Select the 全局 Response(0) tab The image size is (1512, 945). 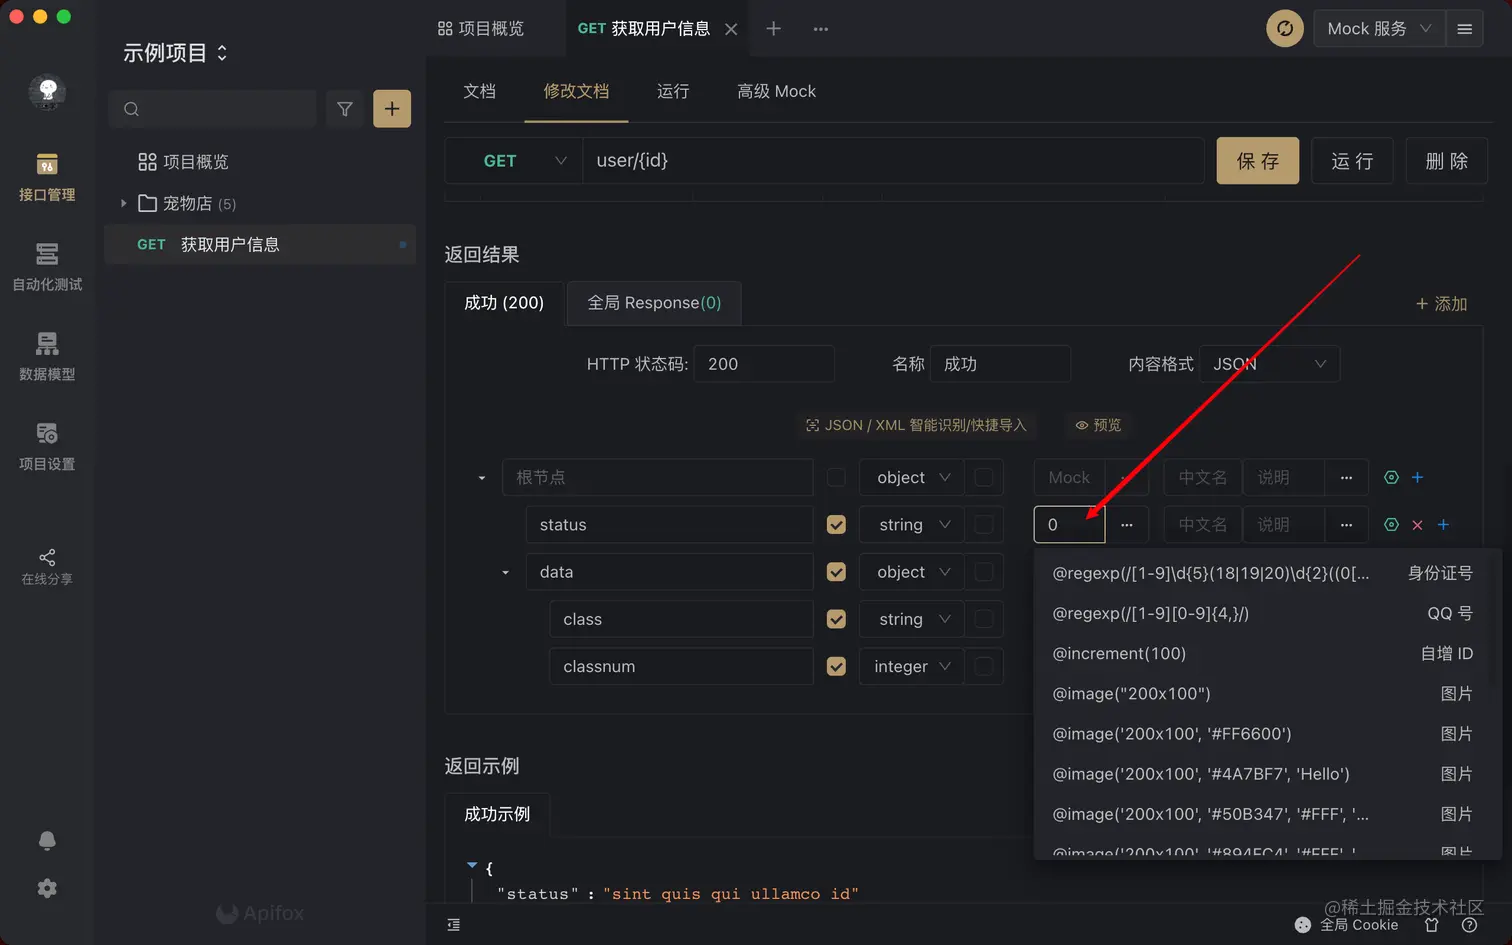click(654, 303)
